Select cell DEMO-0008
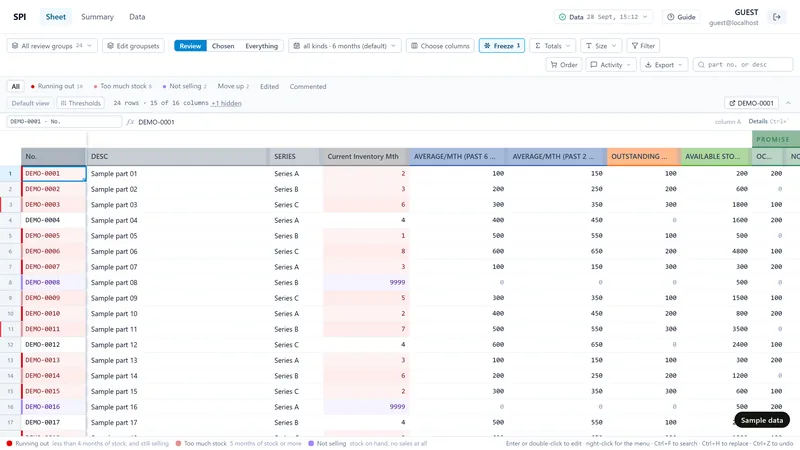The height and width of the screenshot is (450, 800). tap(54, 282)
